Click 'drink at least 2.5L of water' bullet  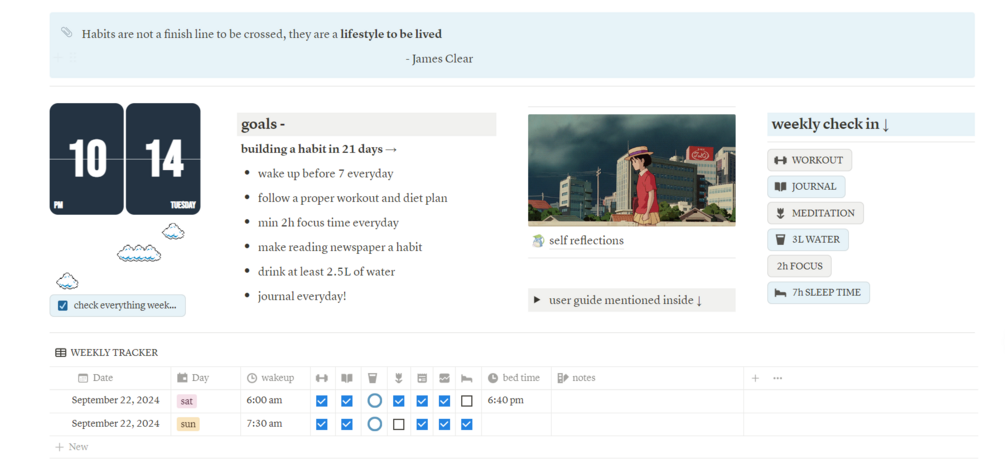tap(326, 272)
